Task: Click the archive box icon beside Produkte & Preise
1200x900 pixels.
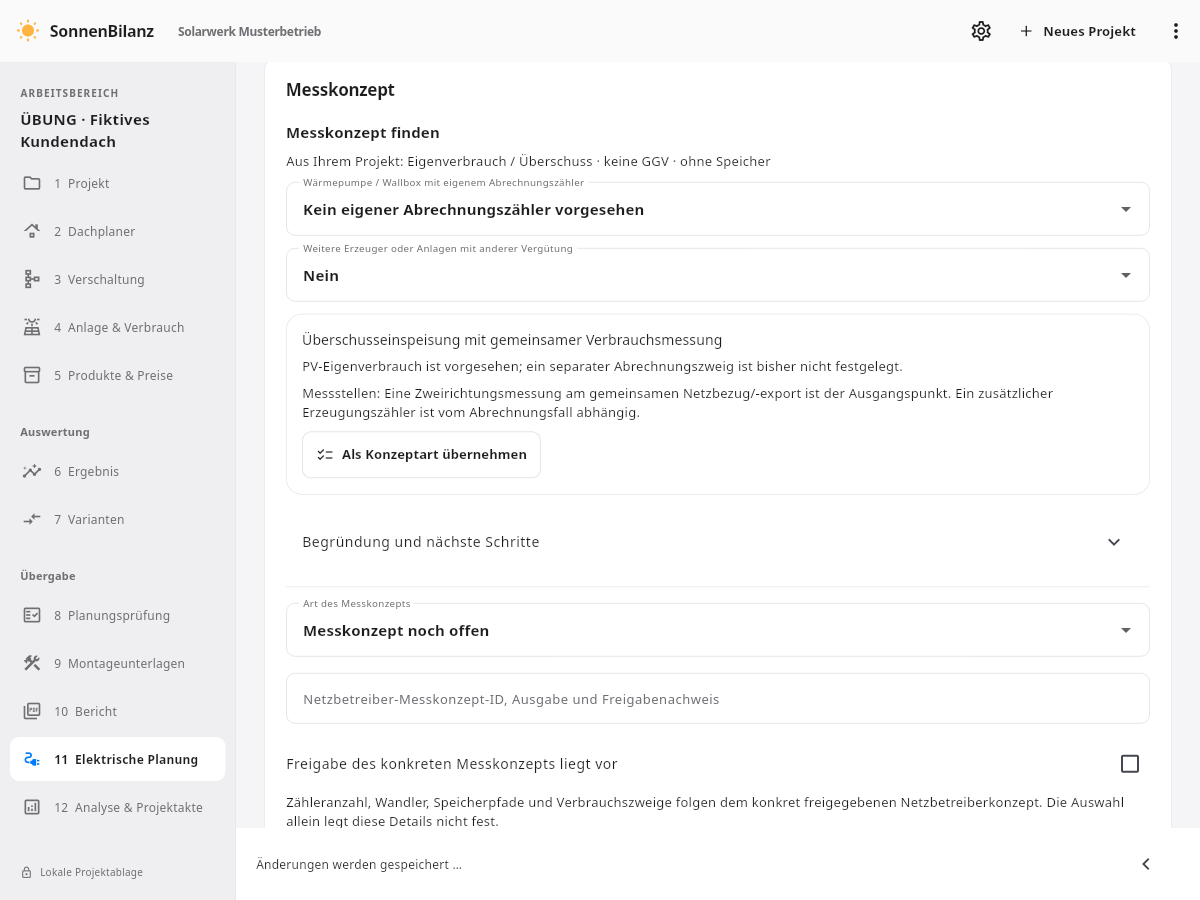Action: pos(32,375)
